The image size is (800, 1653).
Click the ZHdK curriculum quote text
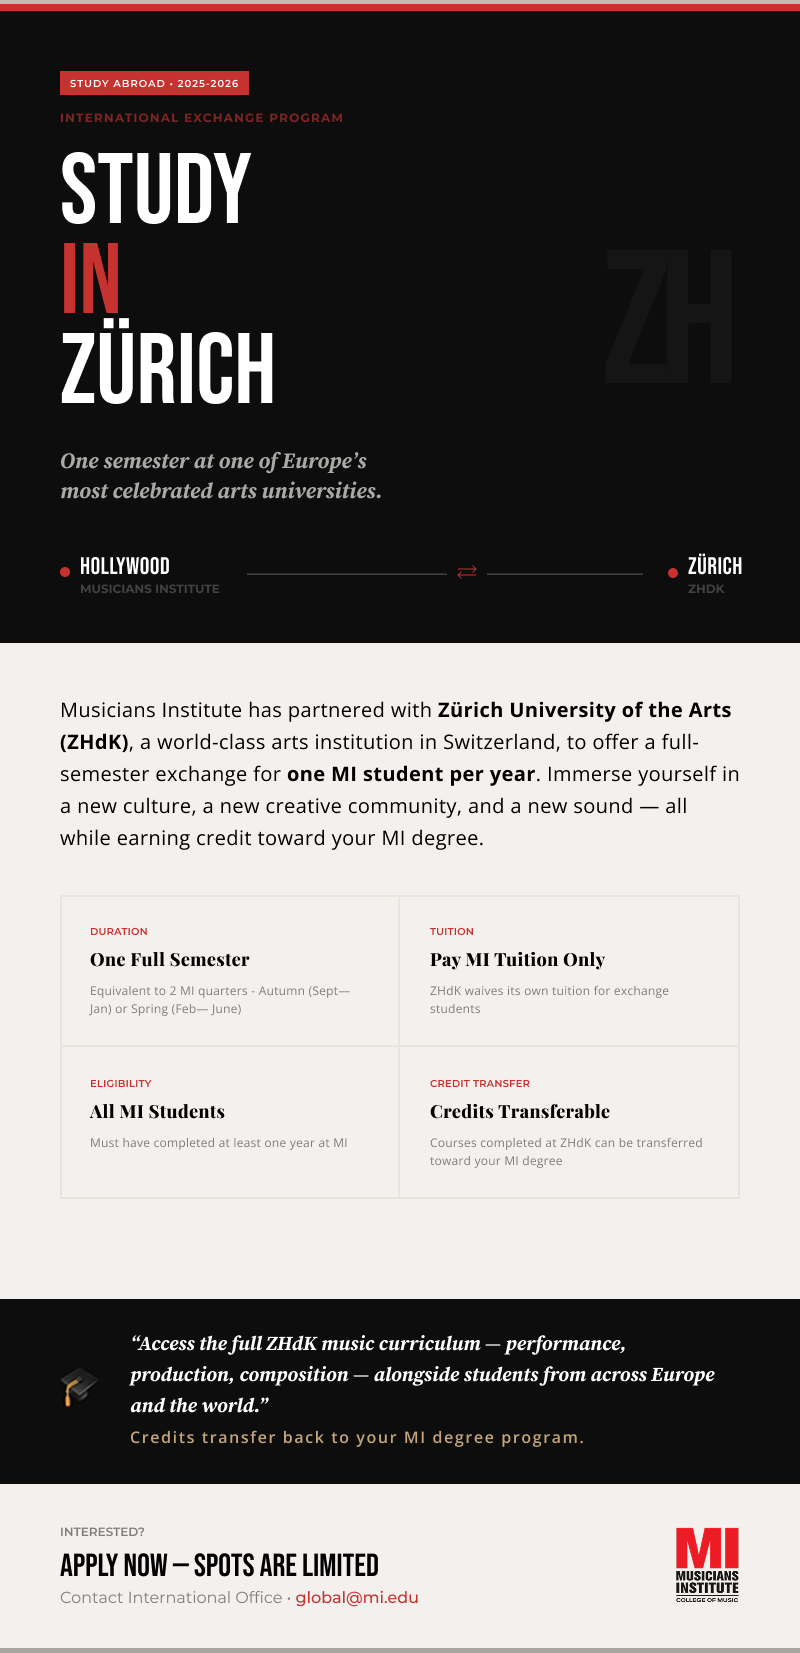pyautogui.click(x=422, y=1374)
